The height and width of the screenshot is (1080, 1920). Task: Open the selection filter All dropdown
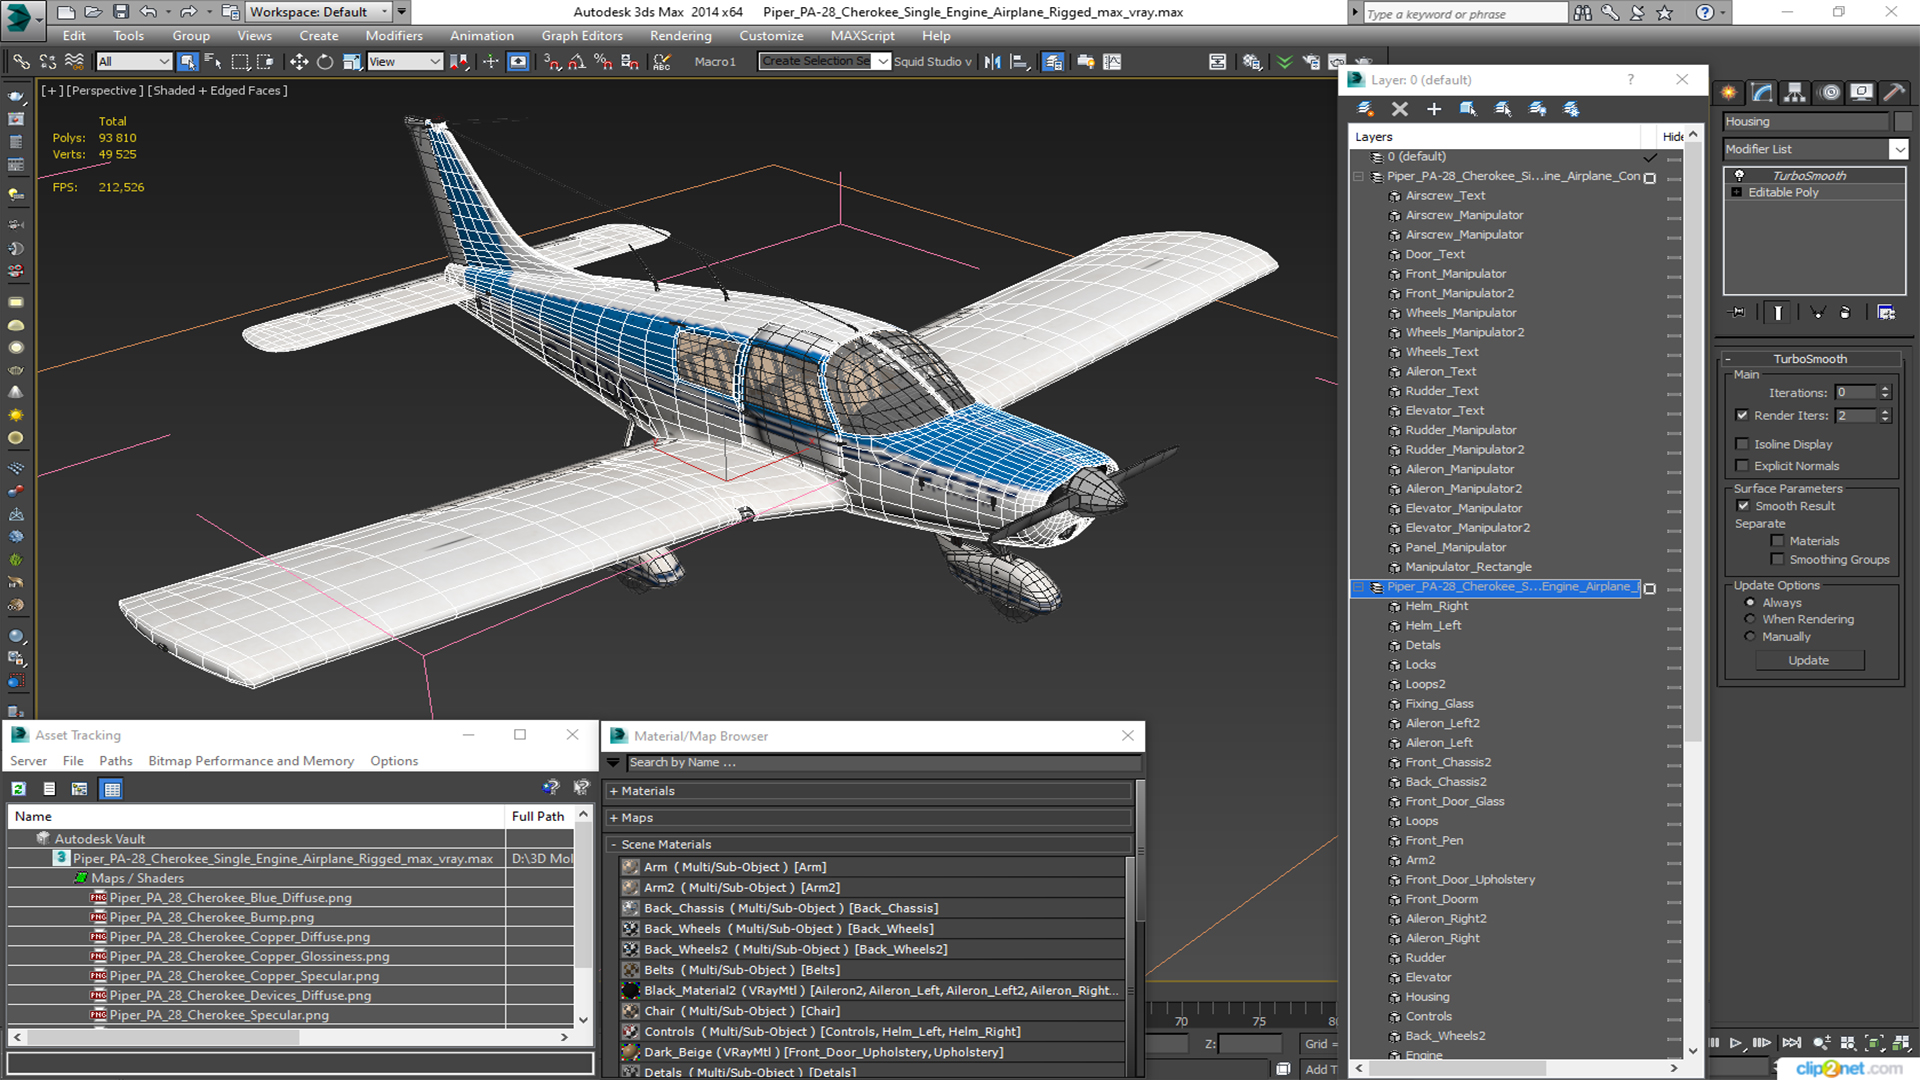pyautogui.click(x=134, y=62)
